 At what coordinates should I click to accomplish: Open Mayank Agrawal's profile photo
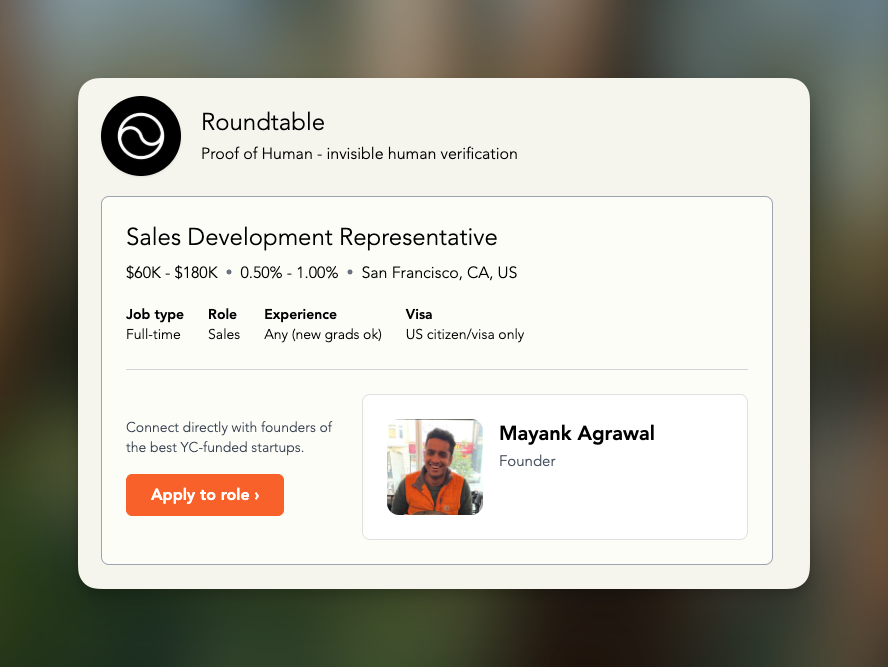435,467
